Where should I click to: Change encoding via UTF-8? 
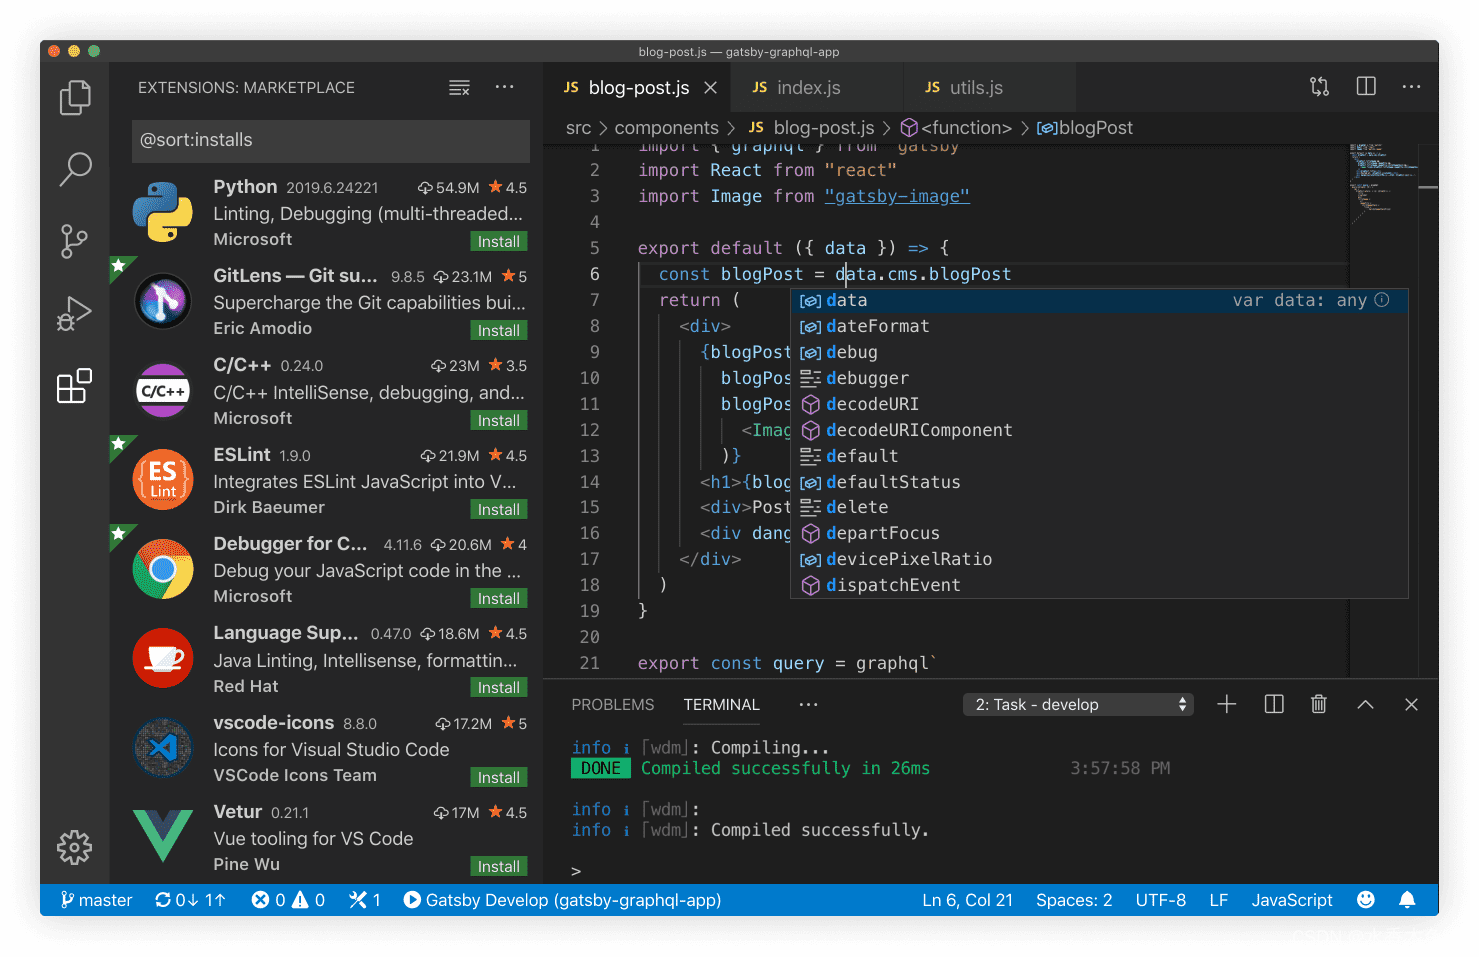point(1161,900)
